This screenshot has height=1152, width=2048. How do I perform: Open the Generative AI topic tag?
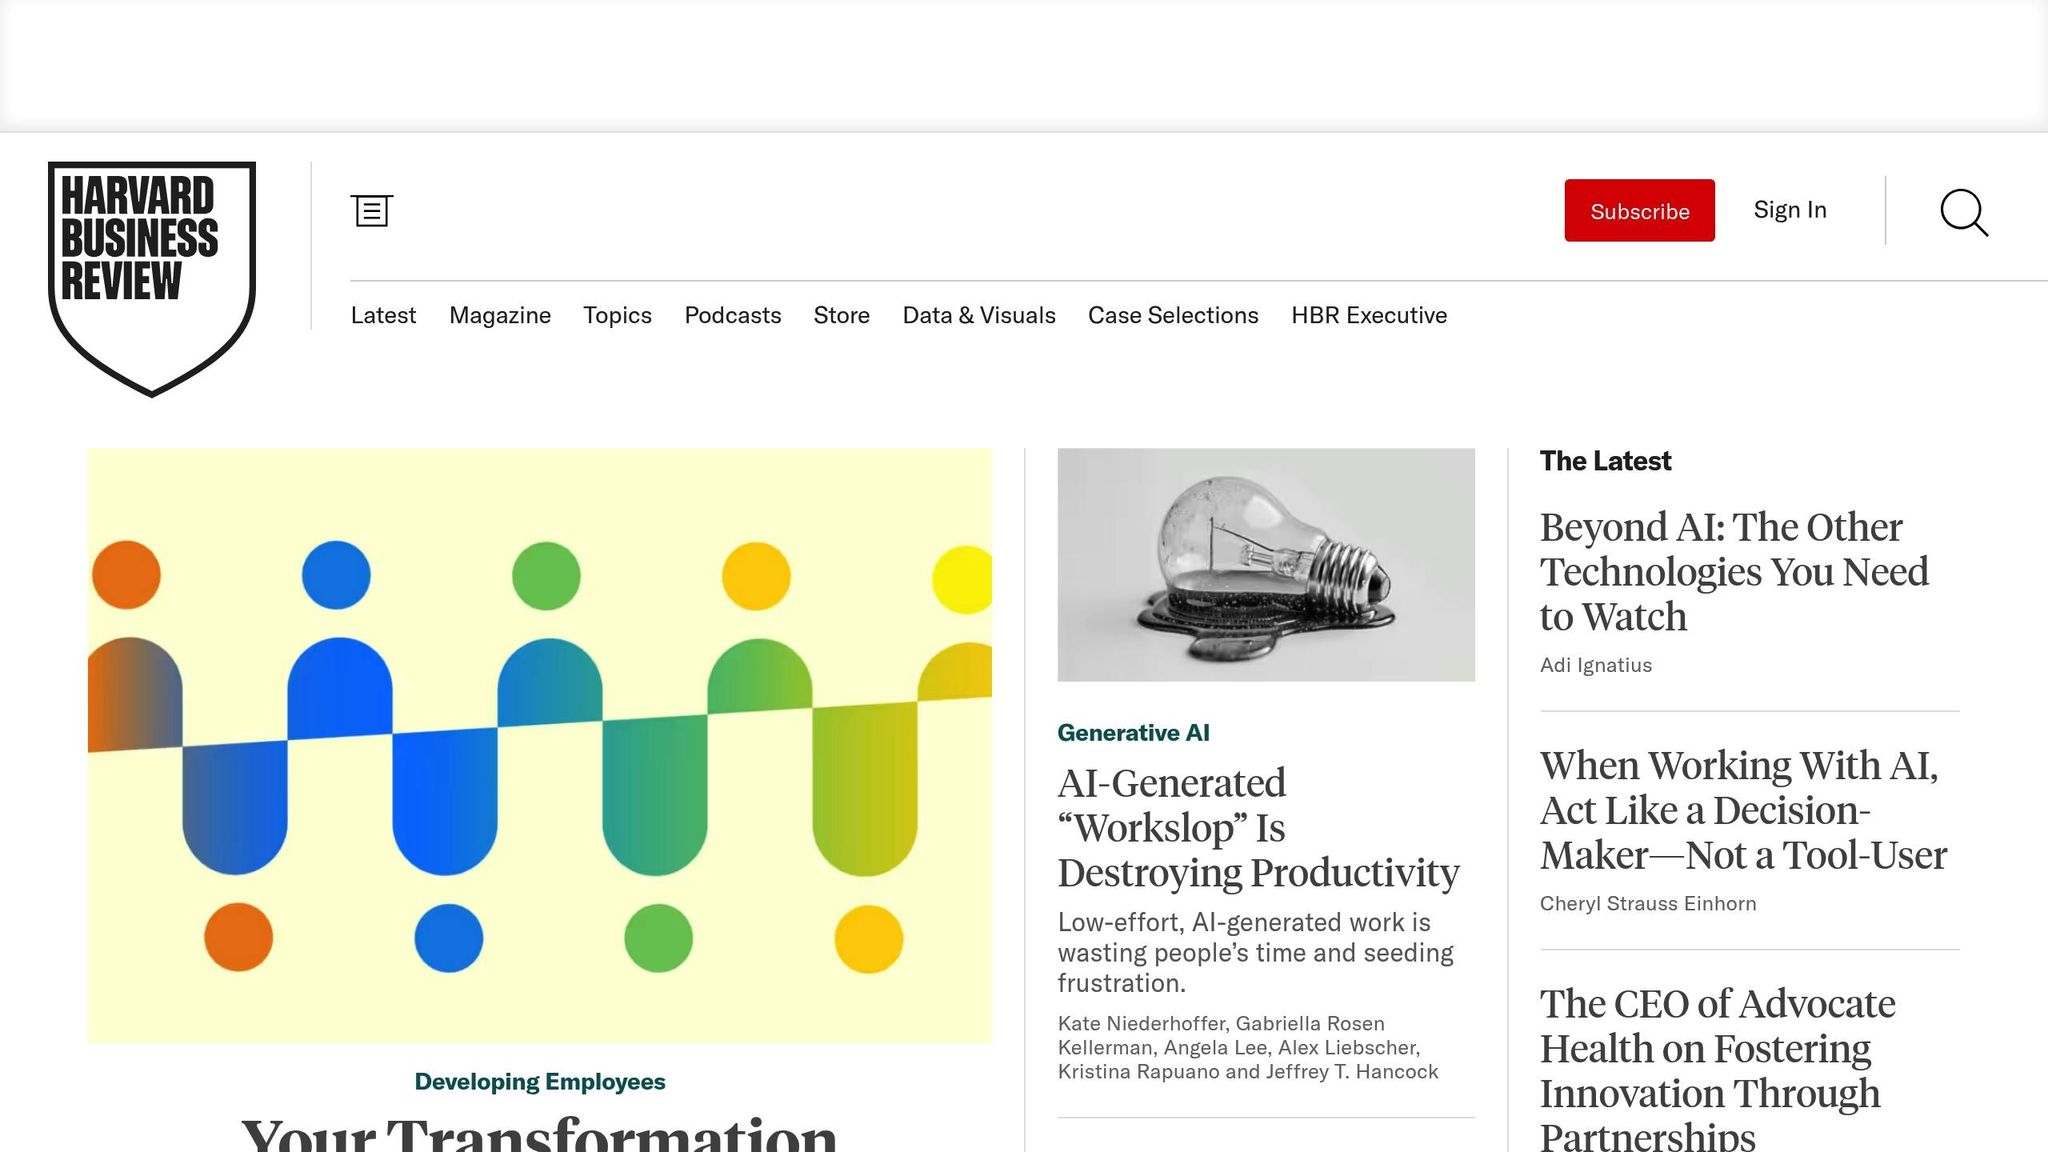point(1133,731)
